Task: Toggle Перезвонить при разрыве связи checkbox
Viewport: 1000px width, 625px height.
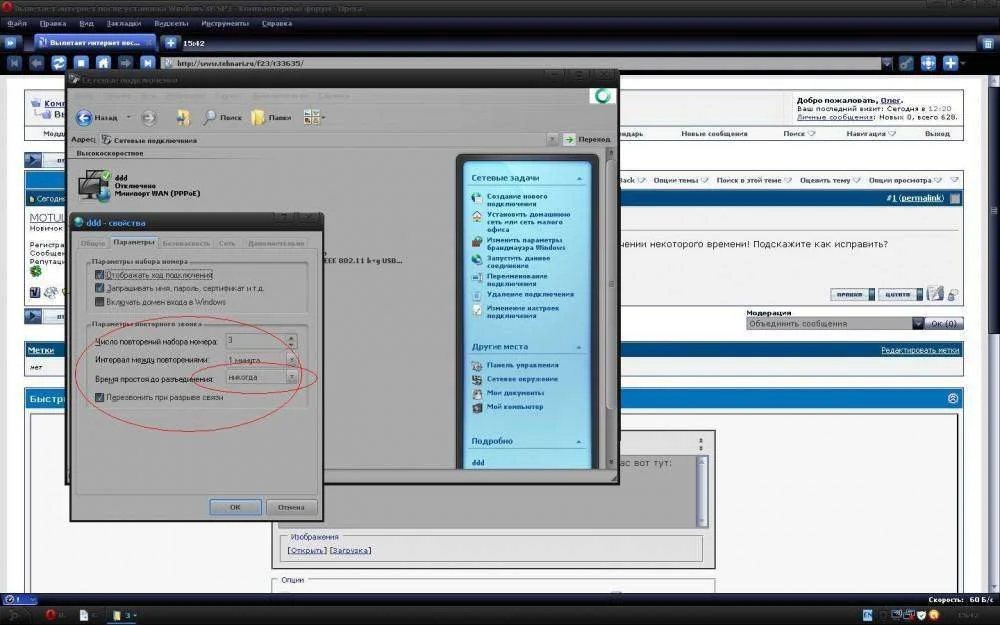Action: click(99, 397)
